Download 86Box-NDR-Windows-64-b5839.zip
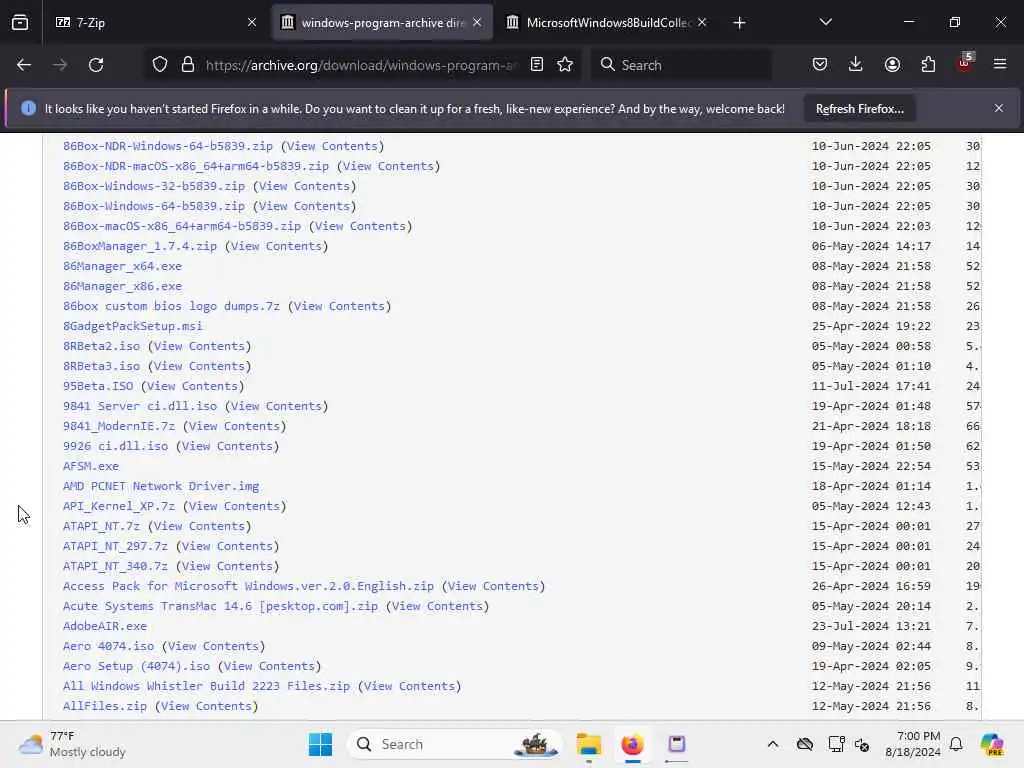This screenshot has width=1024, height=768. (168, 146)
